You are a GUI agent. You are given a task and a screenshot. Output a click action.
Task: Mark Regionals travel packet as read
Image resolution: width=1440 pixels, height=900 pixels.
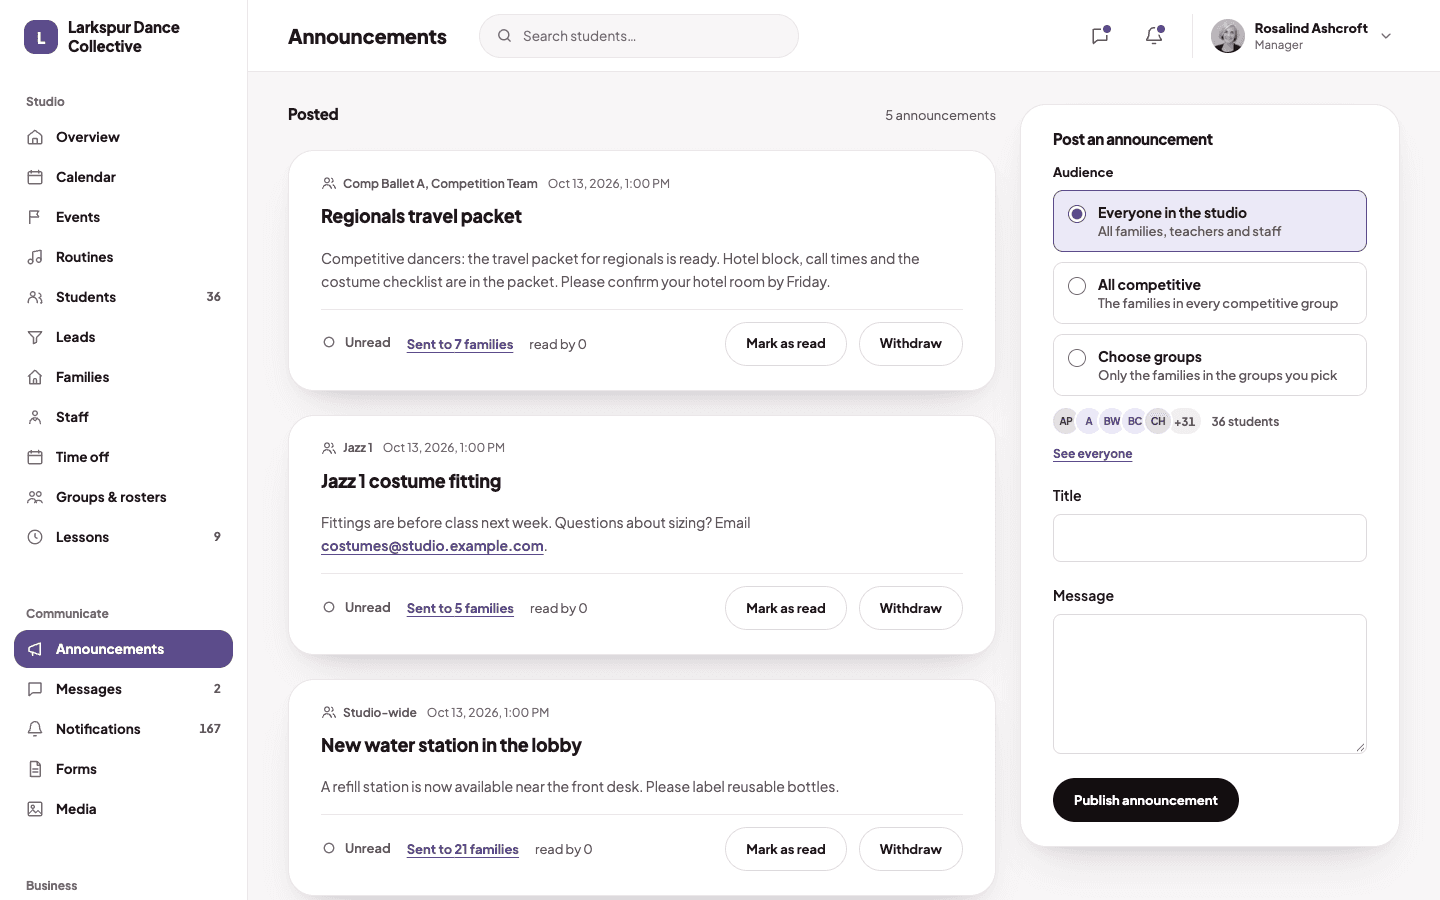[786, 344]
